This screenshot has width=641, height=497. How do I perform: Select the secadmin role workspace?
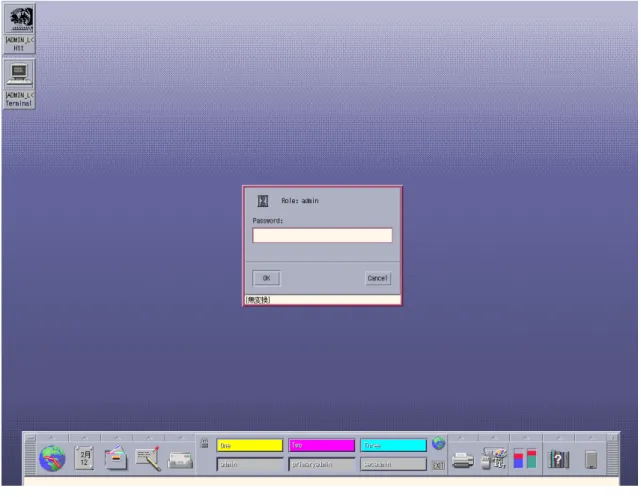click(x=393, y=465)
